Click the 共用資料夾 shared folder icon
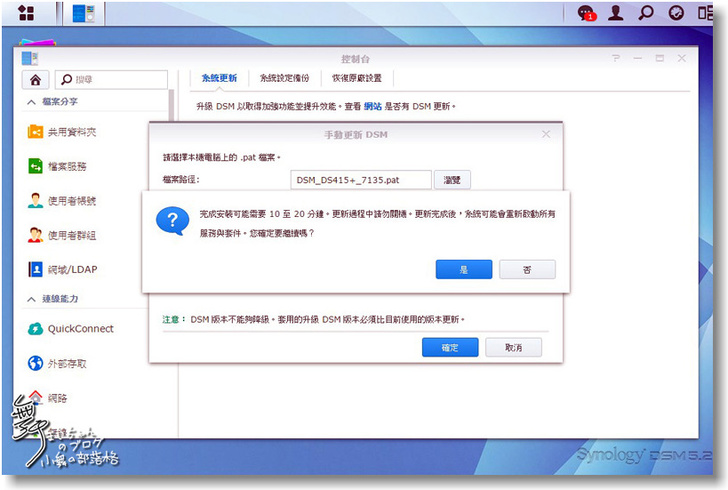Image resolution: width=728 pixels, height=490 pixels. pos(35,132)
